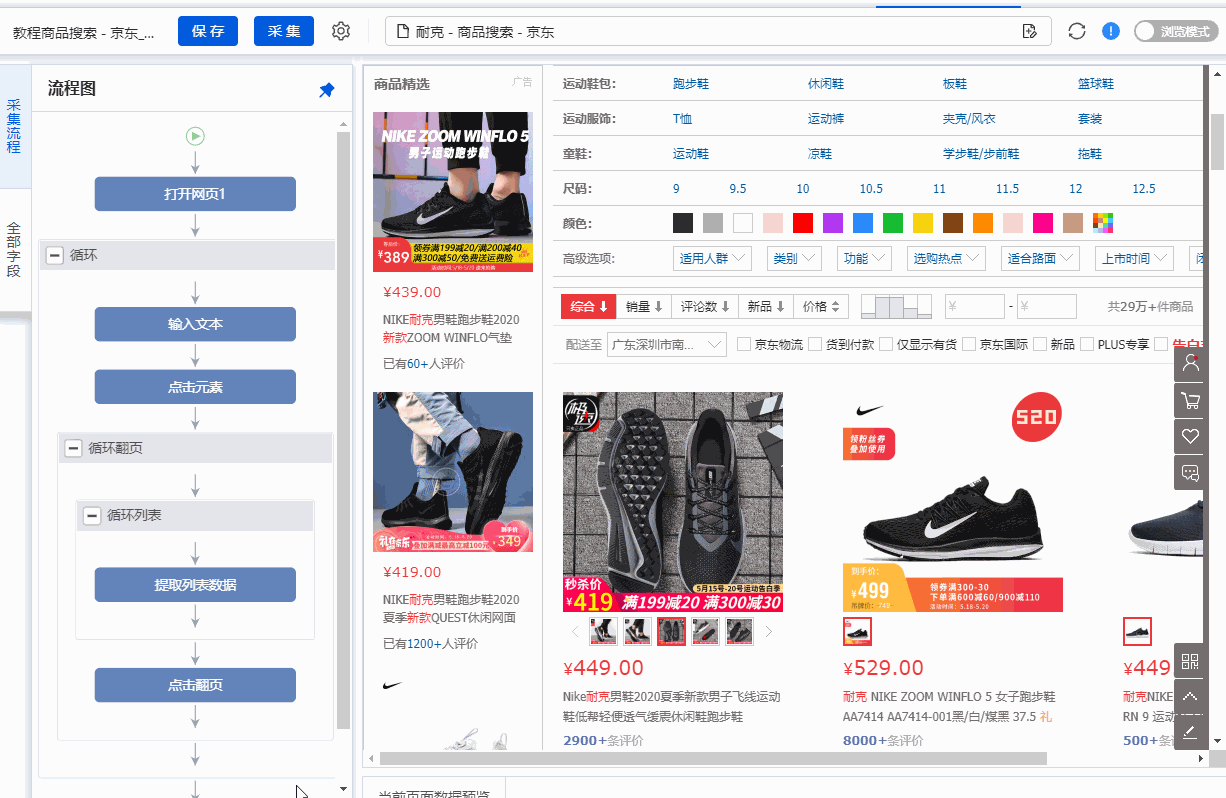Collapse the 循环列表 node

tap(92, 516)
